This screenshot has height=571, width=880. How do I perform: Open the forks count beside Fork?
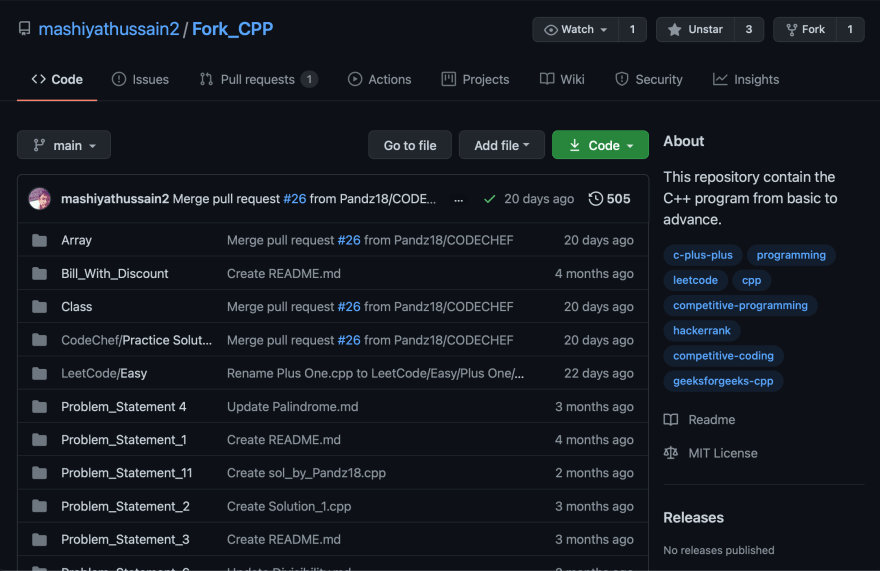pyautogui.click(x=850, y=29)
